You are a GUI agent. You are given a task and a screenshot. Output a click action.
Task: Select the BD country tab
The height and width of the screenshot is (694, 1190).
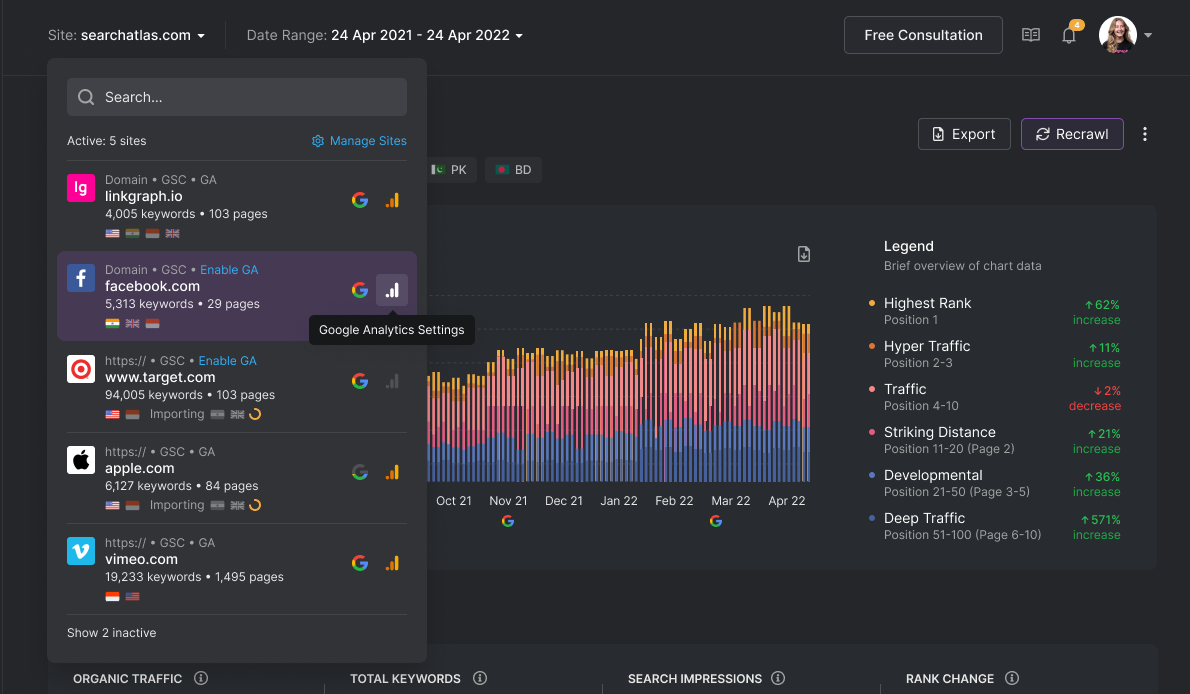click(513, 170)
